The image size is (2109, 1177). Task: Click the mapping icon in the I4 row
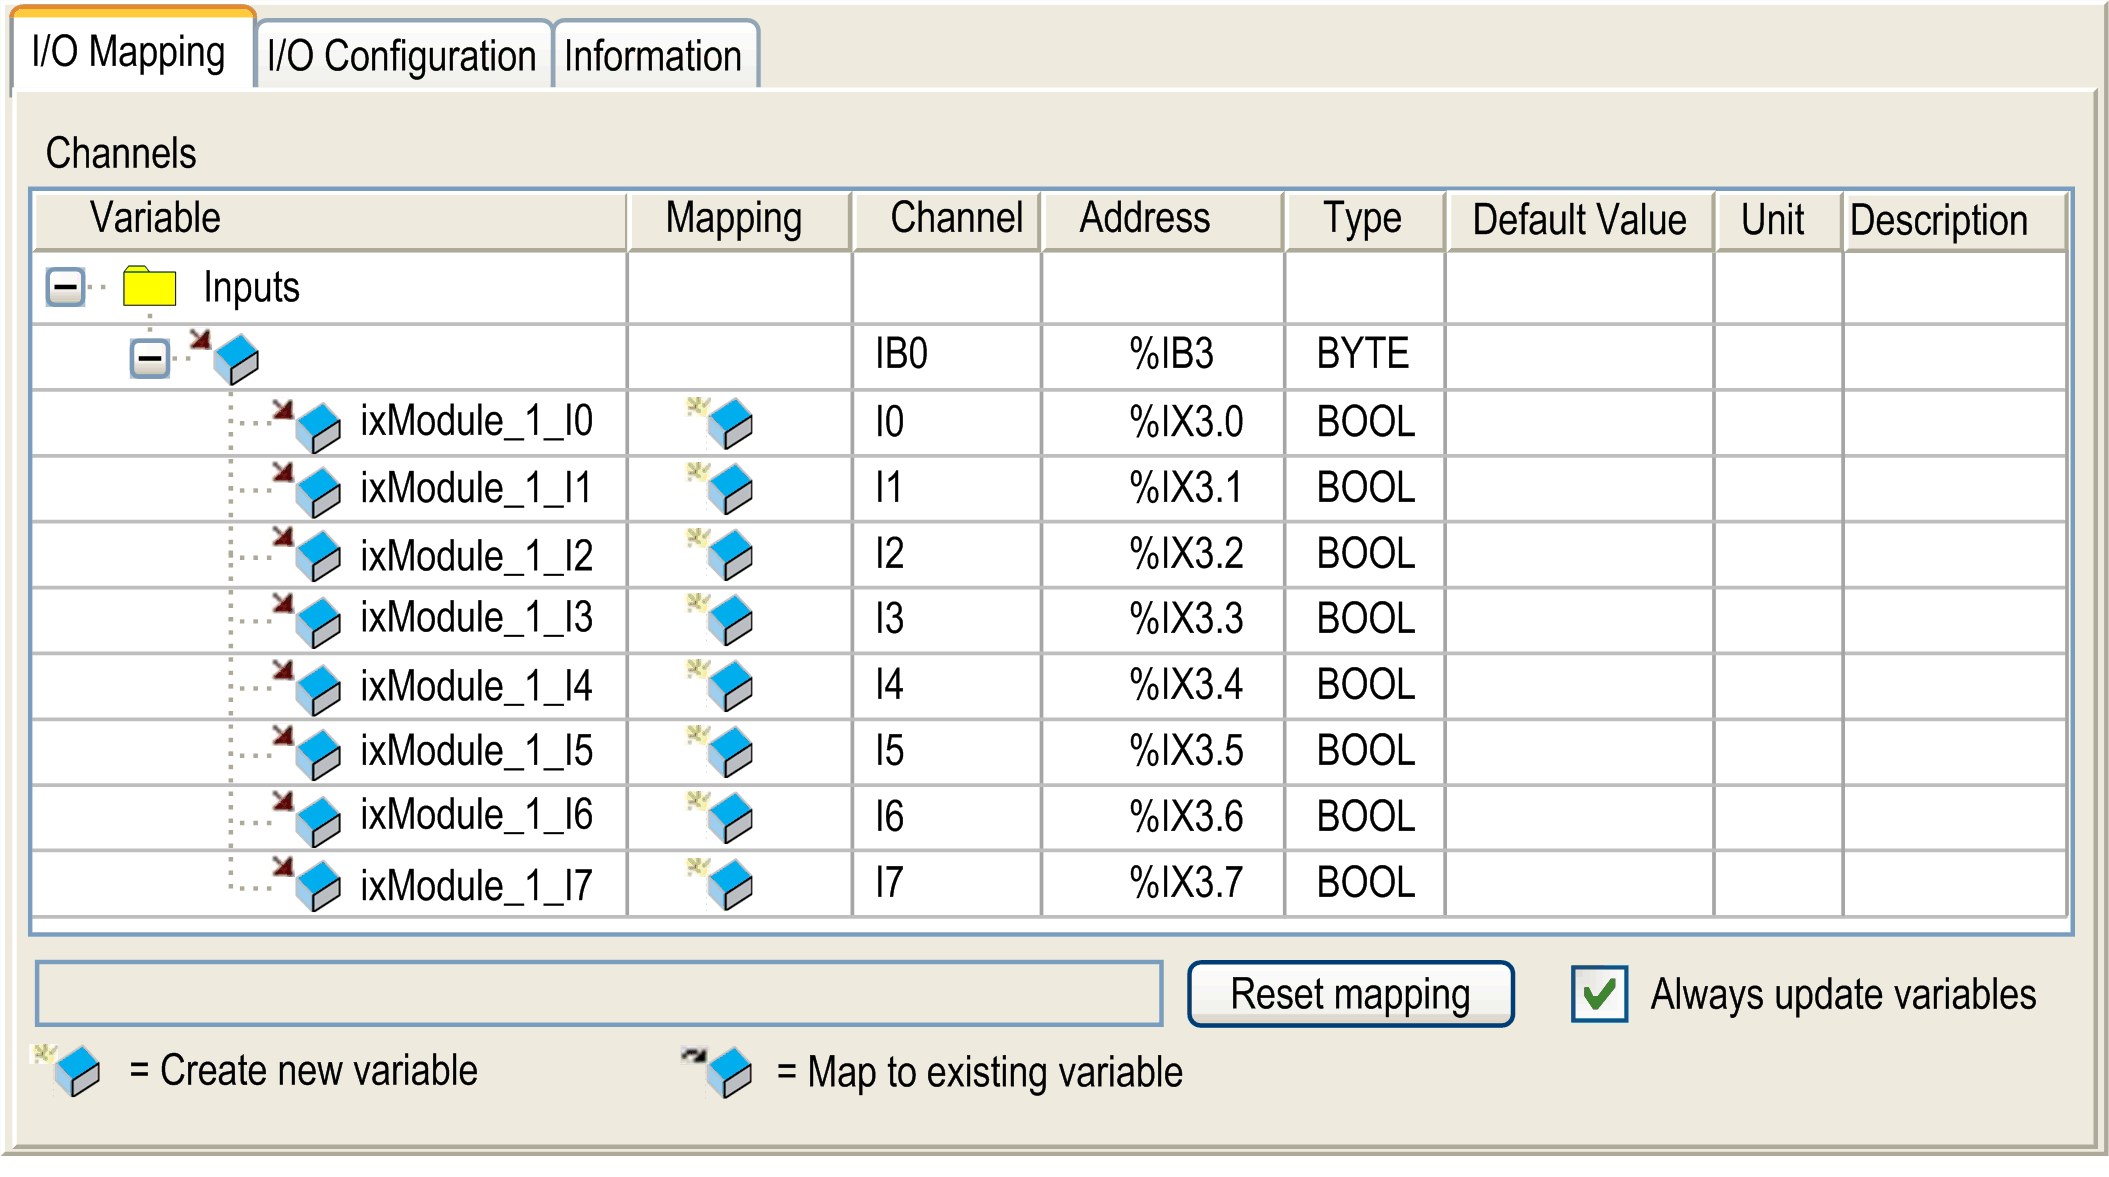click(x=721, y=685)
